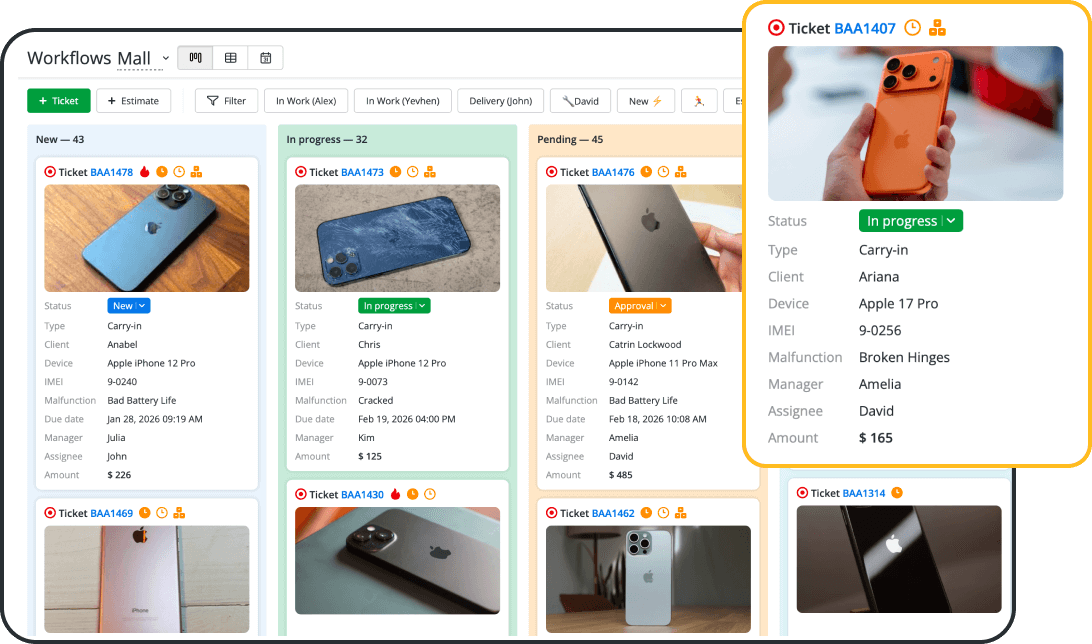Image resolution: width=1092 pixels, height=644 pixels.
Task: Switch to the table view icon
Action: tap(230, 58)
